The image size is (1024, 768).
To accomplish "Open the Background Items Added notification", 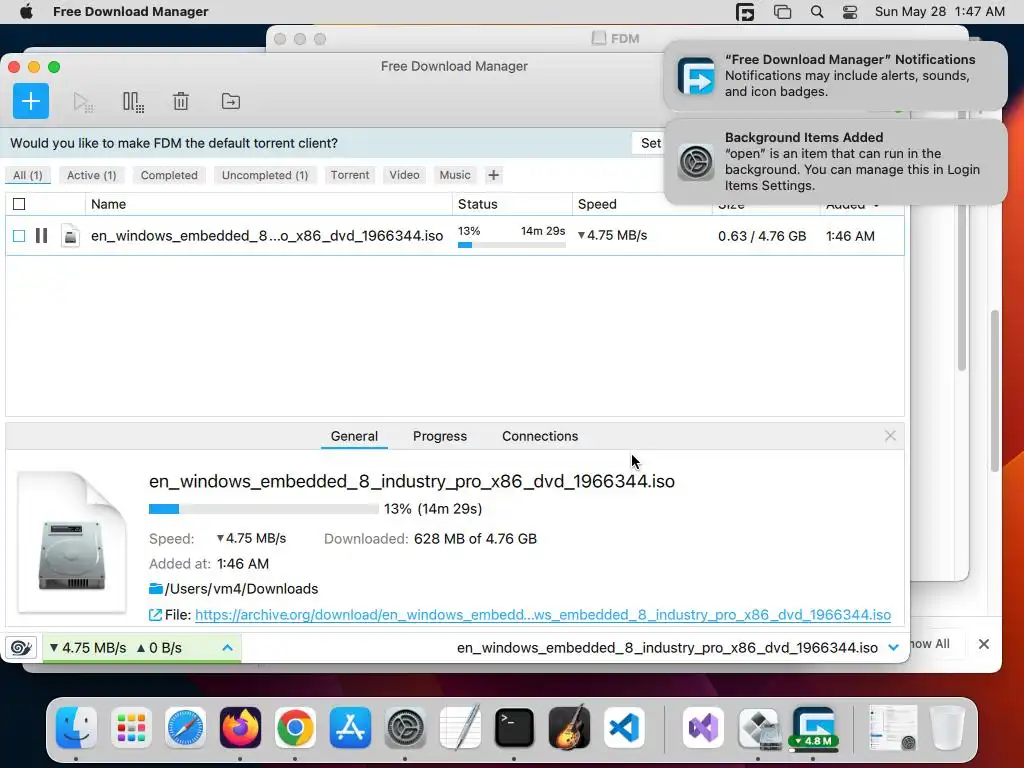I will [x=835, y=161].
